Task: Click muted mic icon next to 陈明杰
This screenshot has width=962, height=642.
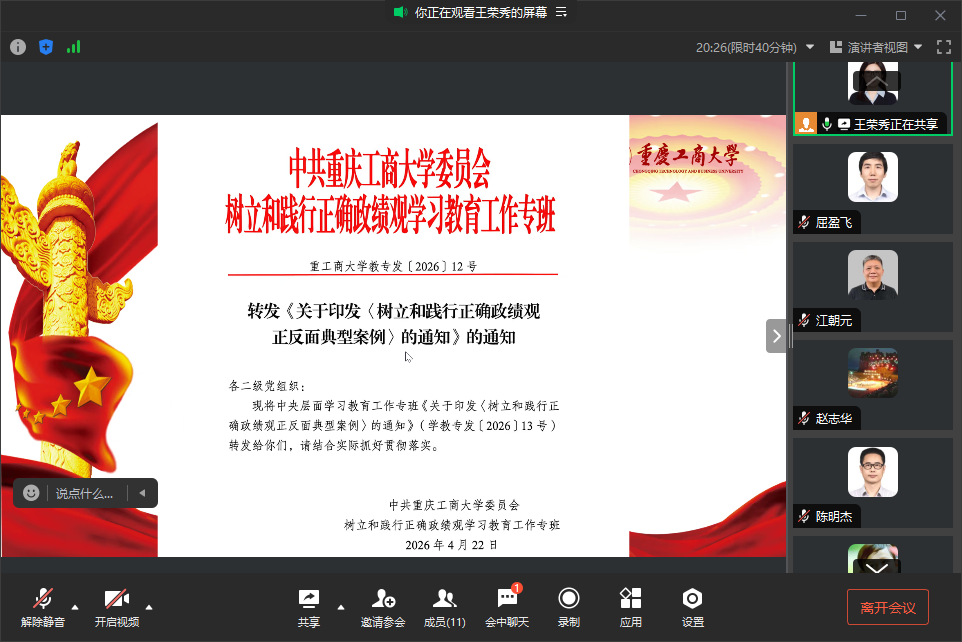Action: click(804, 517)
